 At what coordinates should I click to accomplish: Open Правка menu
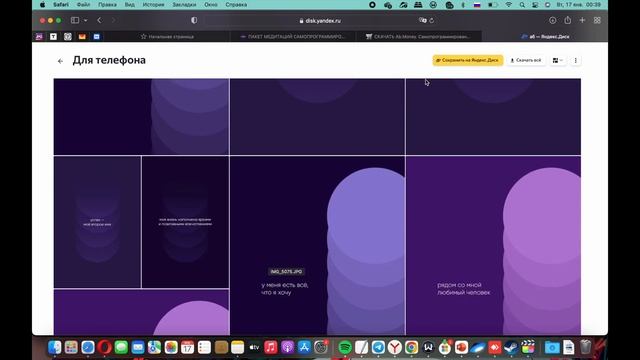click(107, 4)
